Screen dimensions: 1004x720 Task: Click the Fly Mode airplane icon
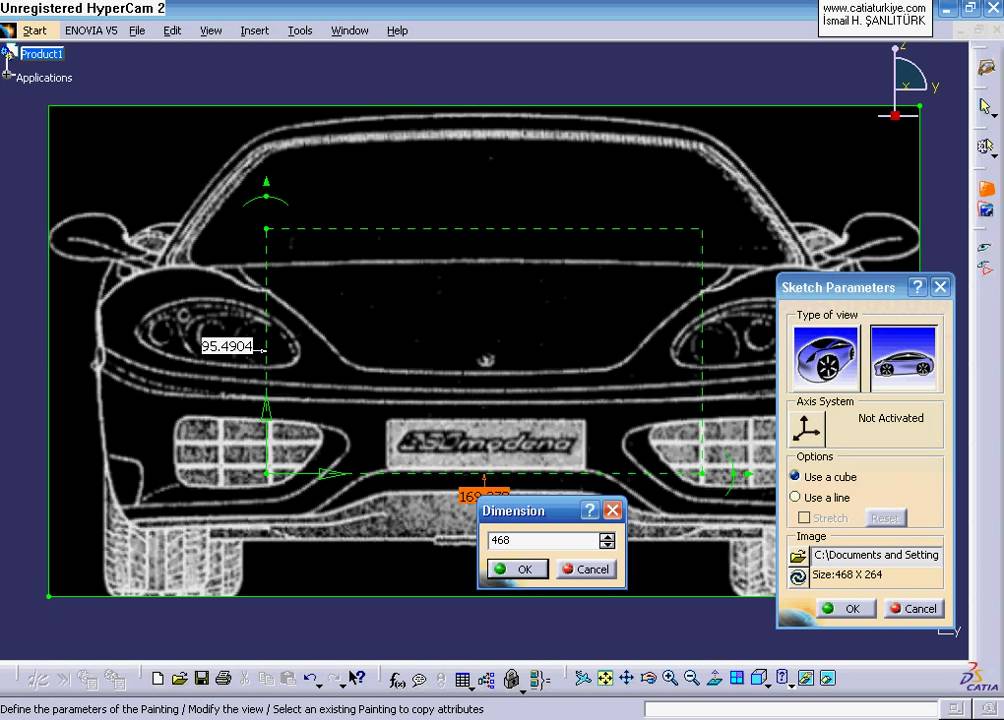[x=583, y=678]
